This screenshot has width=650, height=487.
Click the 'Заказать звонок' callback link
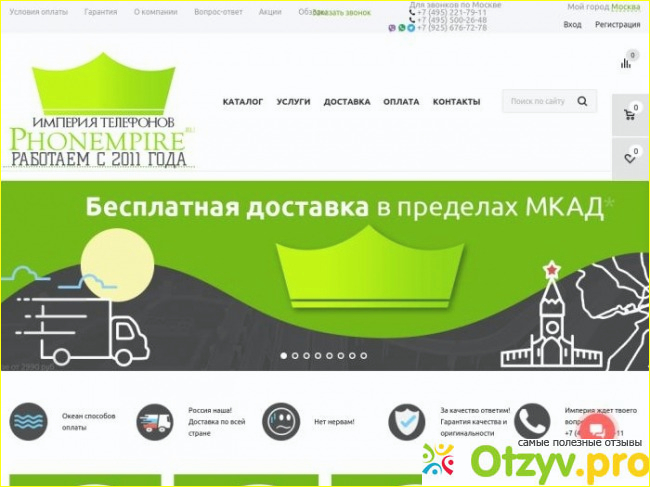pos(341,13)
